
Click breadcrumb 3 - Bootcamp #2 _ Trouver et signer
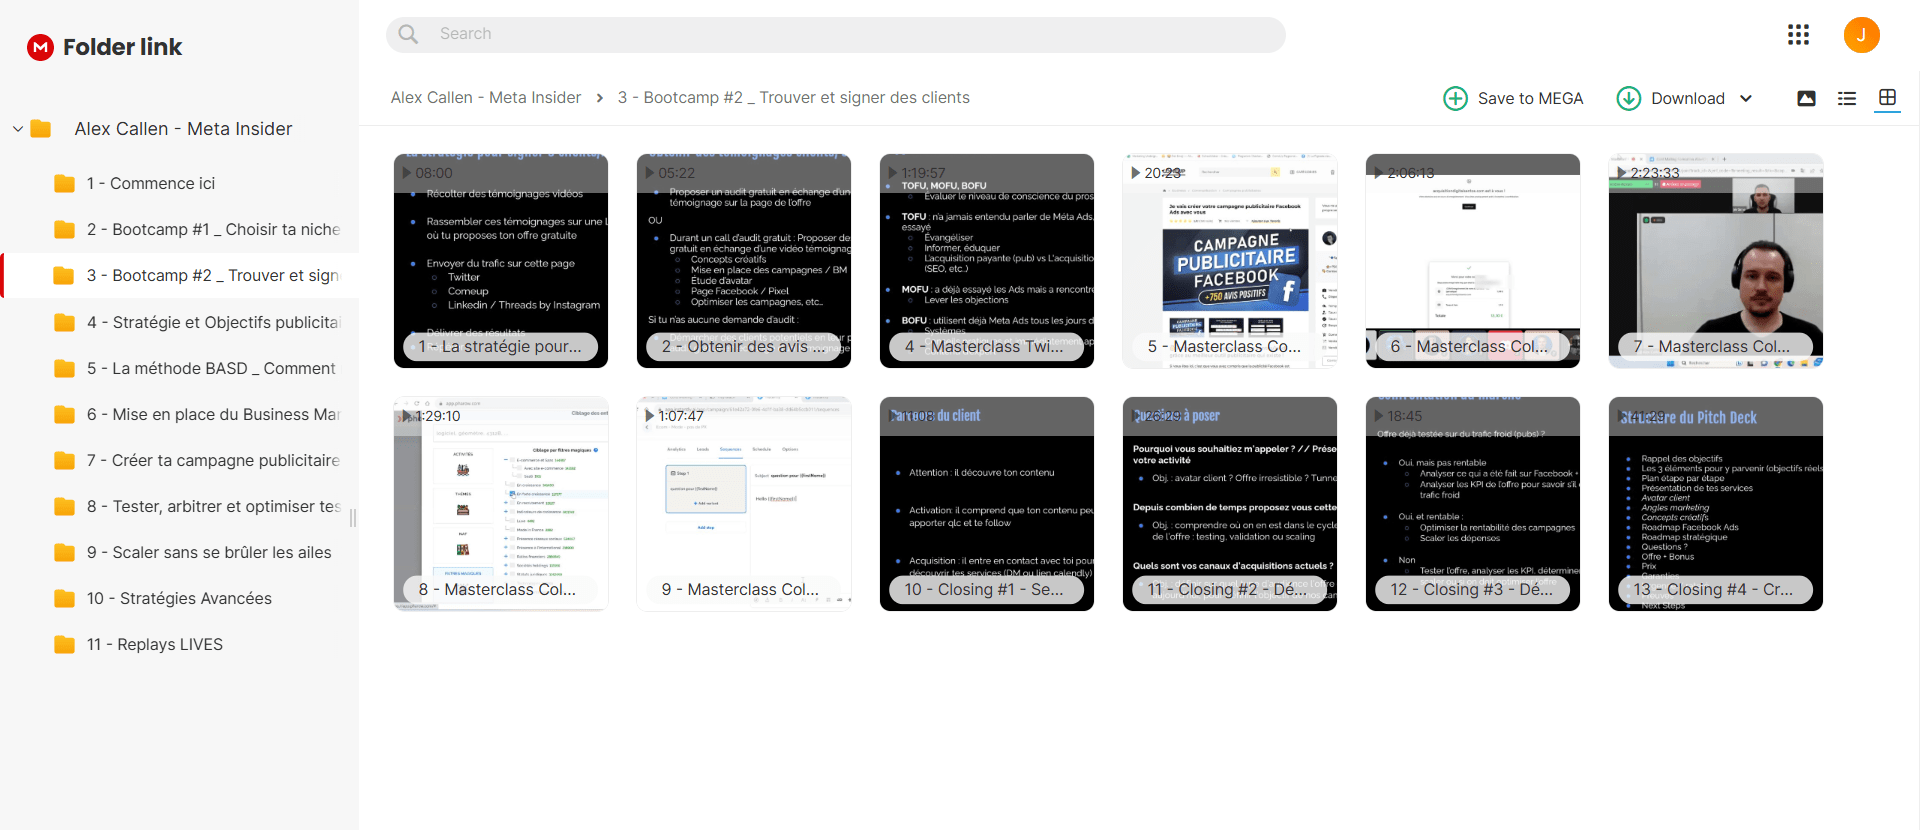794,97
